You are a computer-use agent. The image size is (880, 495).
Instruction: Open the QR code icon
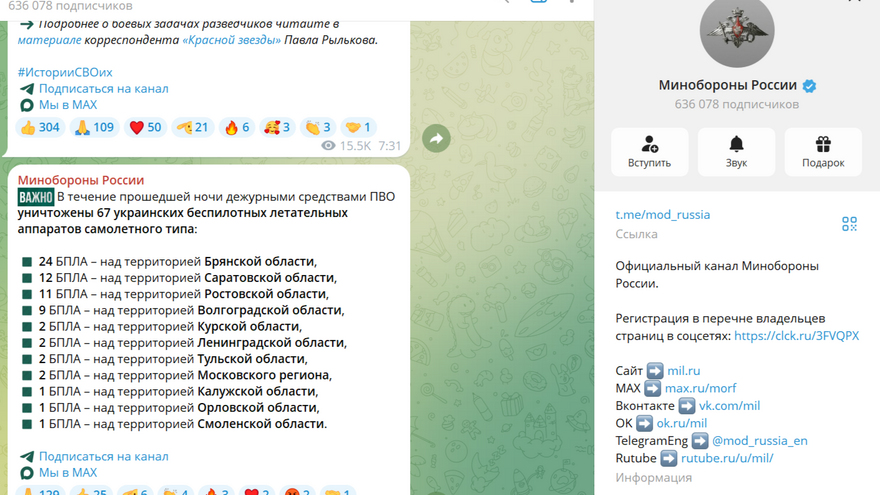pyautogui.click(x=849, y=224)
